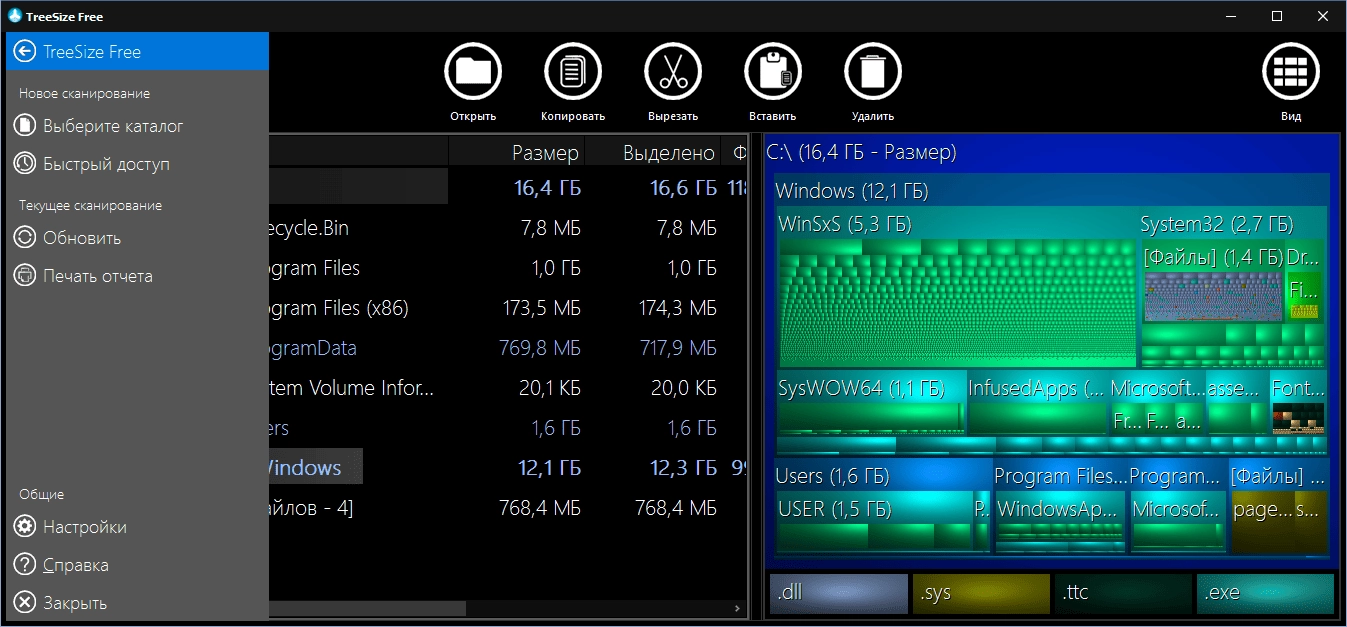Click the 768,4 МБ size value
Viewport: 1347px width, 627px height.
pyautogui.click(x=540, y=508)
